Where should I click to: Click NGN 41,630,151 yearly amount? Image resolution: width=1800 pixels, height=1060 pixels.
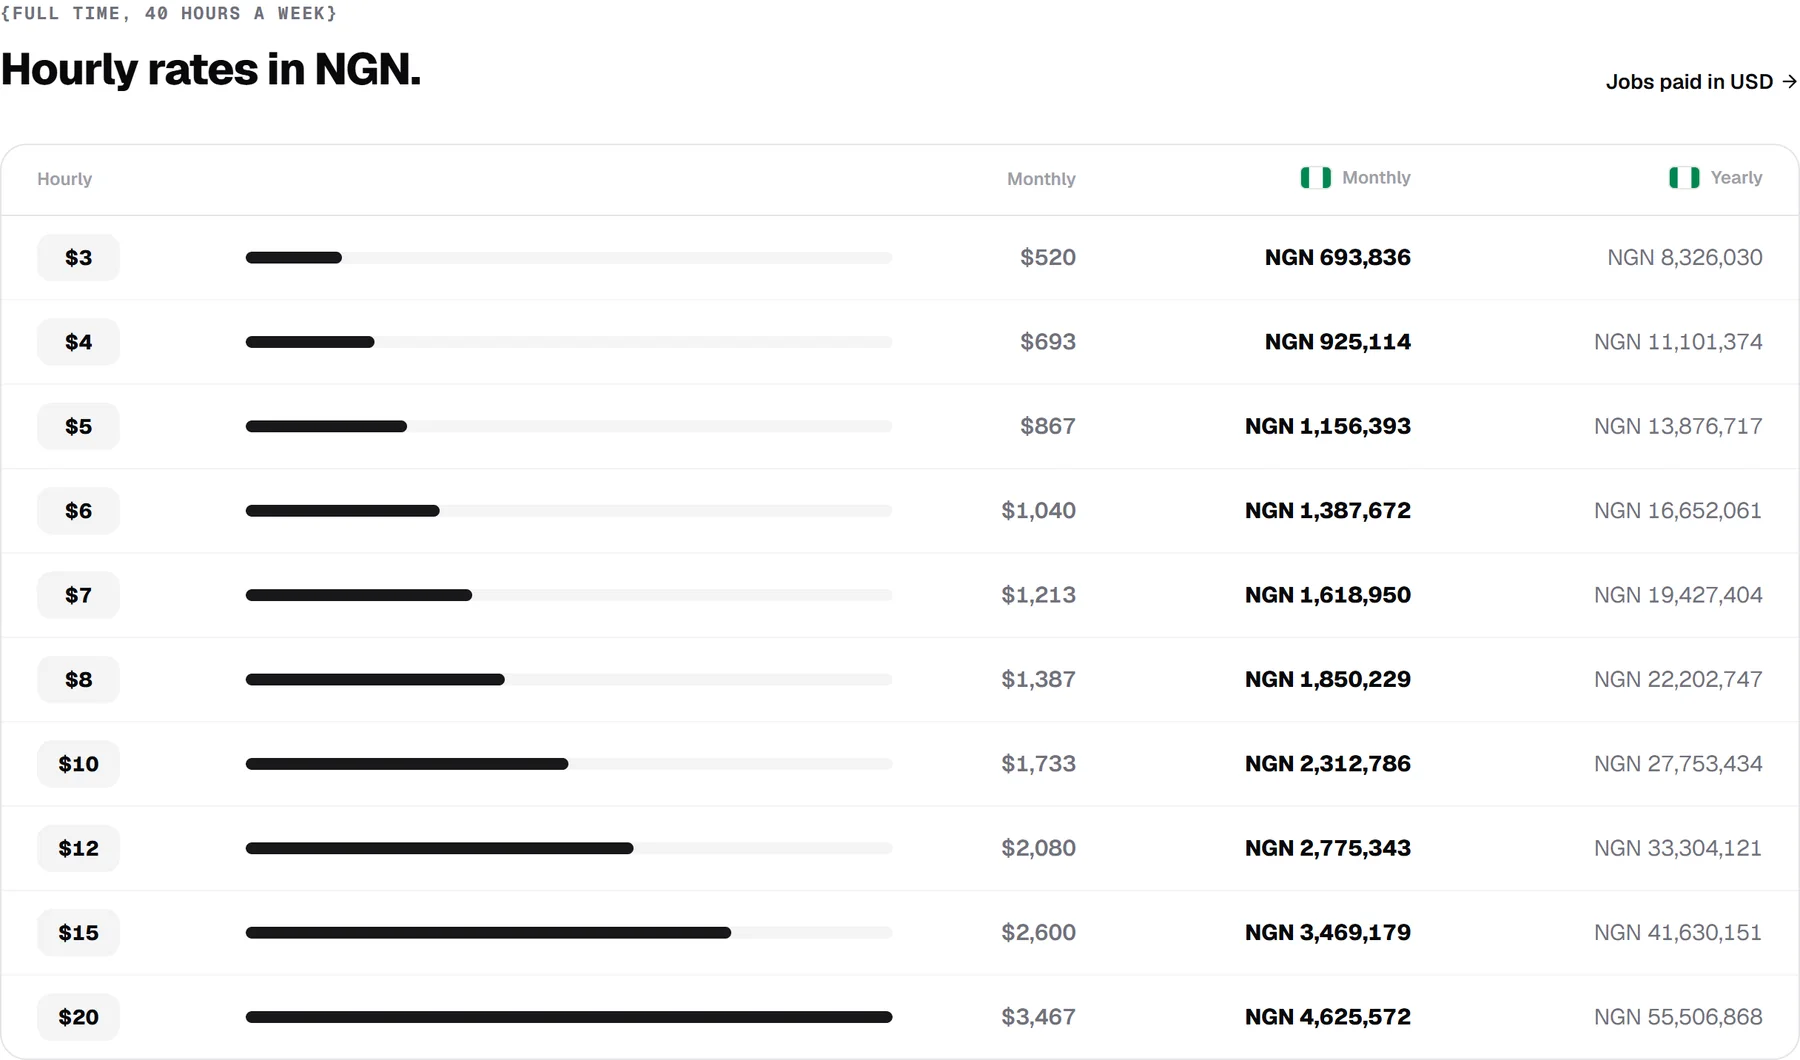pyautogui.click(x=1678, y=933)
